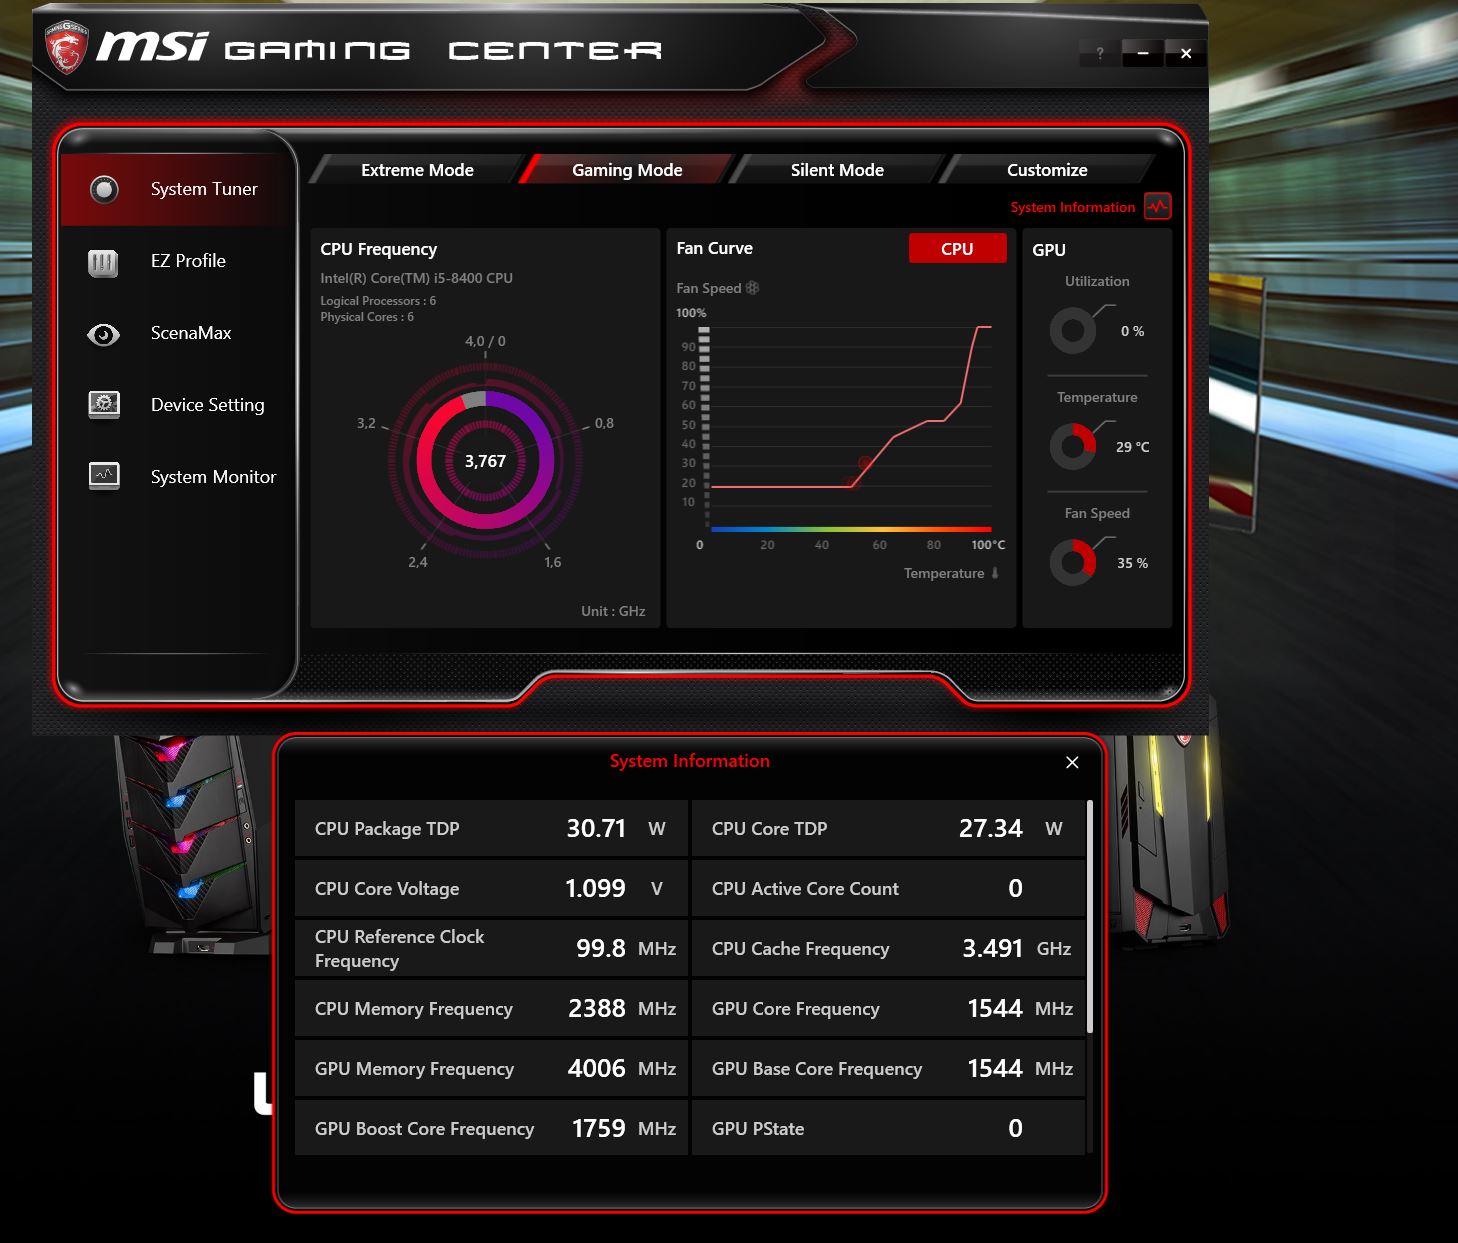
Task: Click the rainbow temperature color bar
Action: coord(851,529)
